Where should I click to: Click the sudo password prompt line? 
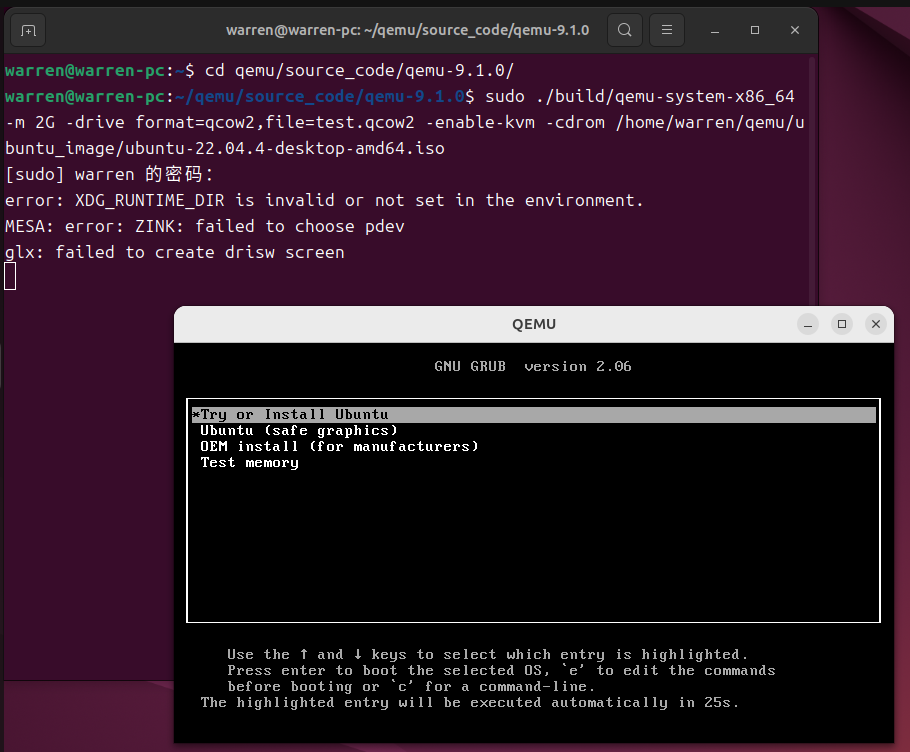point(109,174)
